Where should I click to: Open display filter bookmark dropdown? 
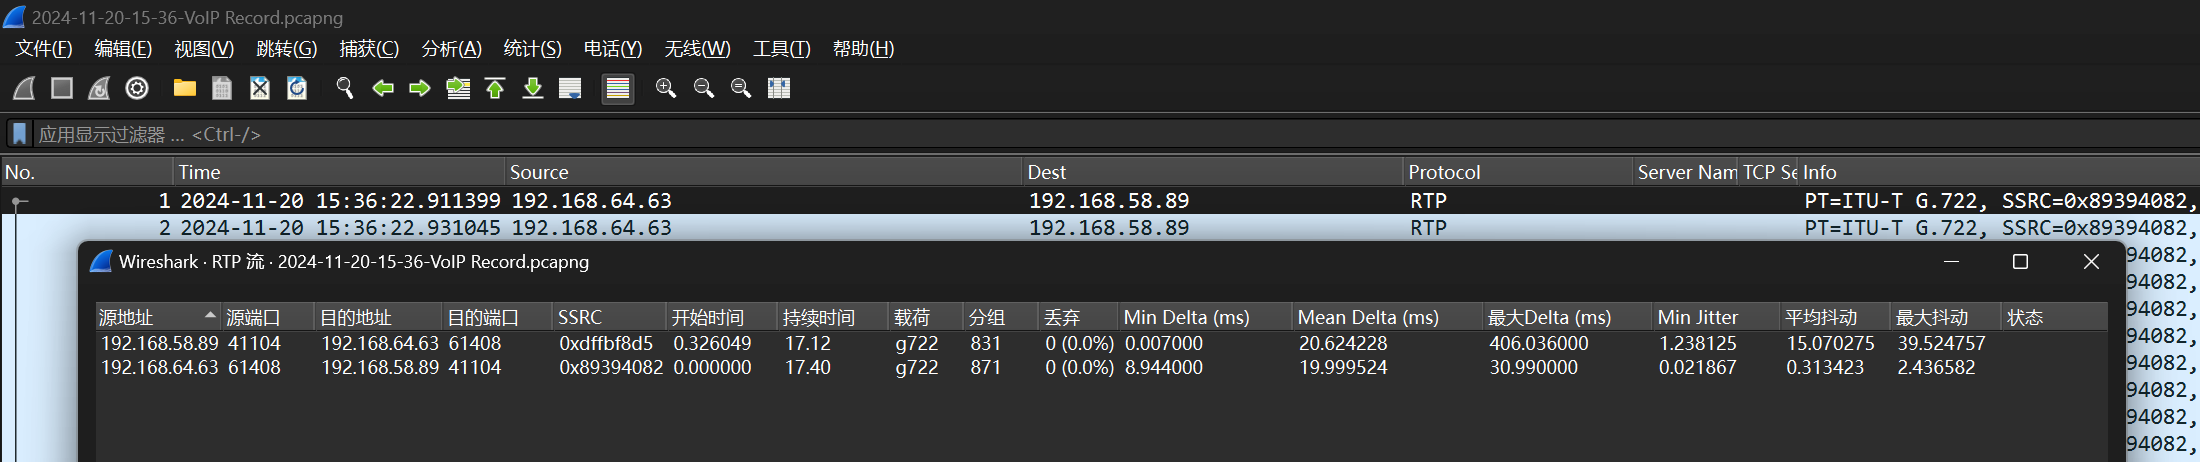point(19,134)
